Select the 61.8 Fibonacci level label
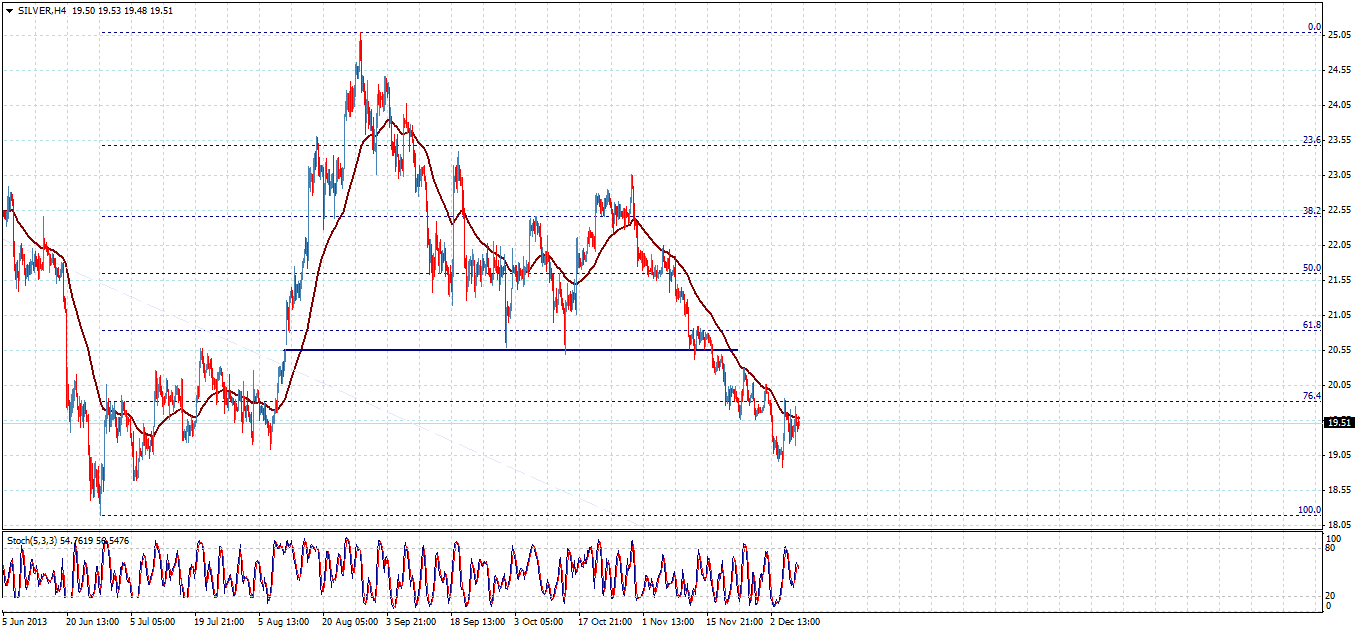1362x630 pixels. point(1311,325)
